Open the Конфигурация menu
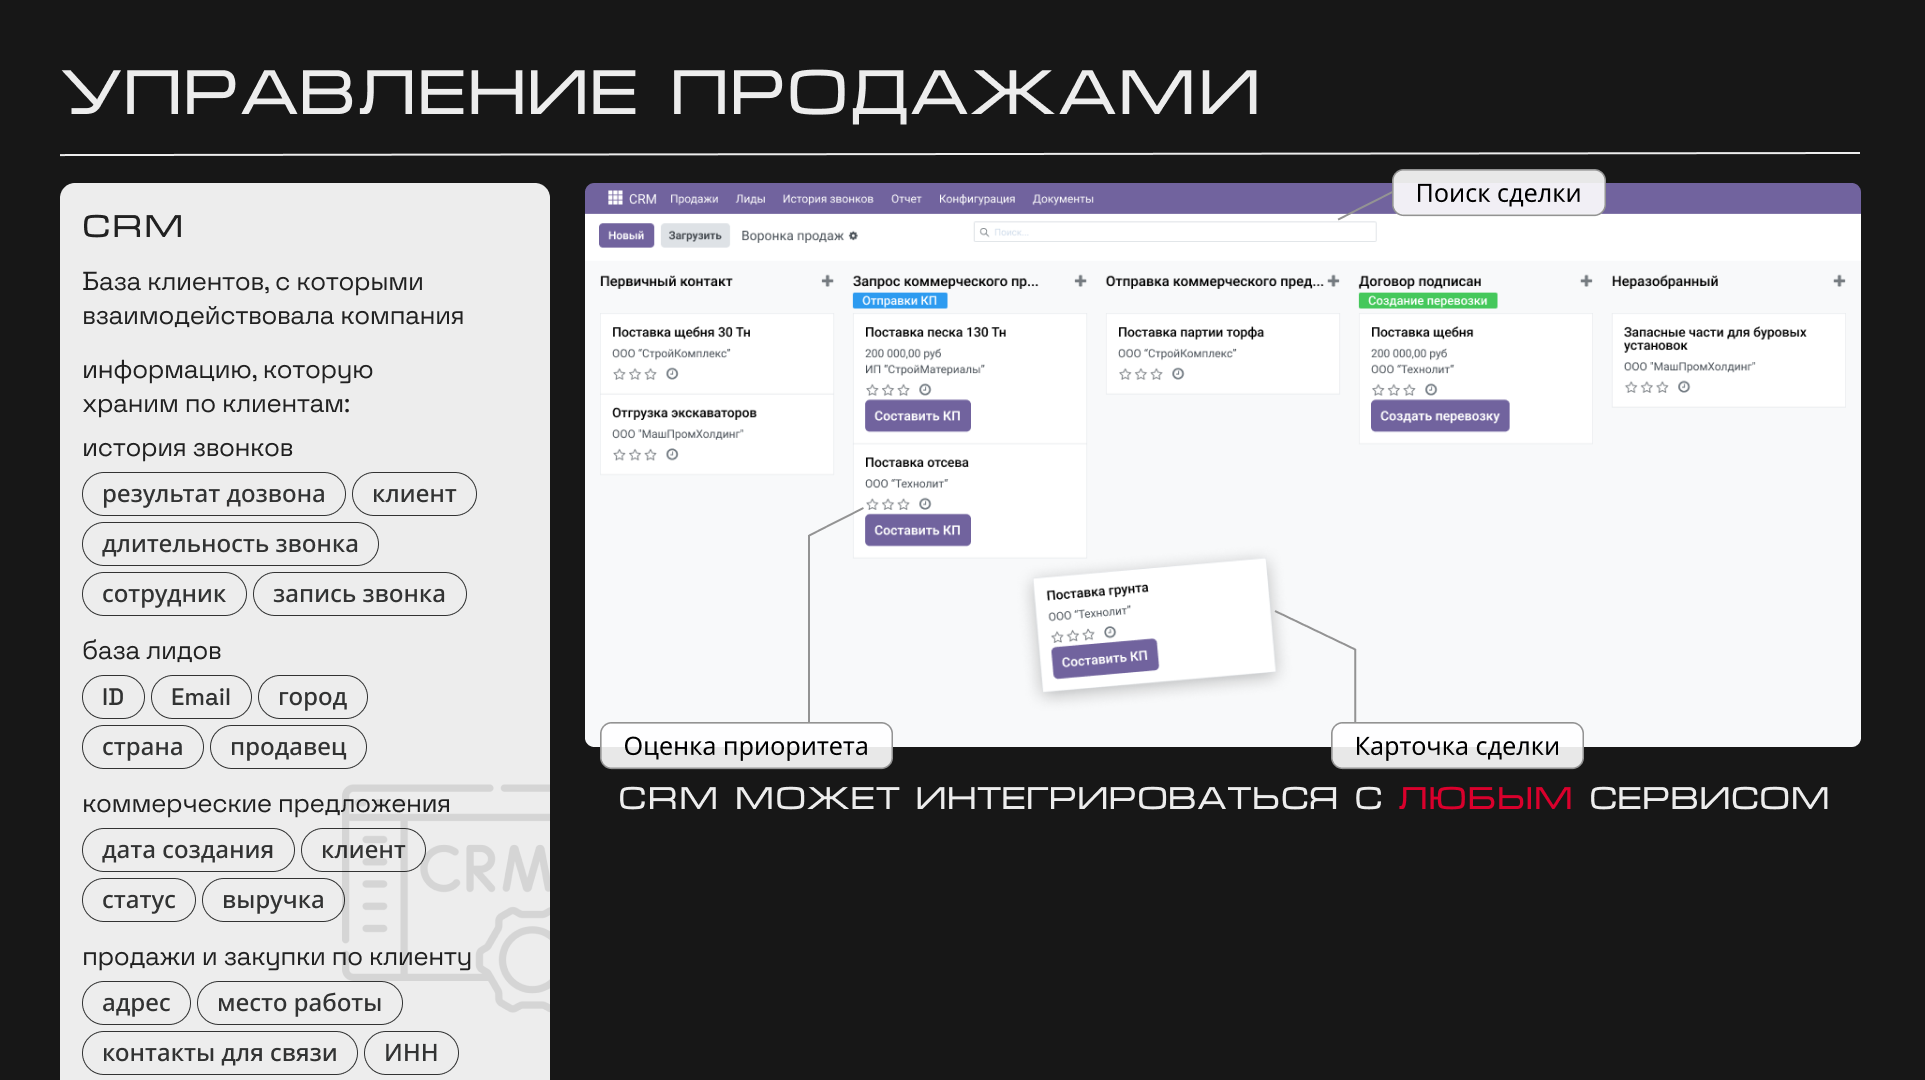Screen dimensions: 1925x1080 point(976,199)
